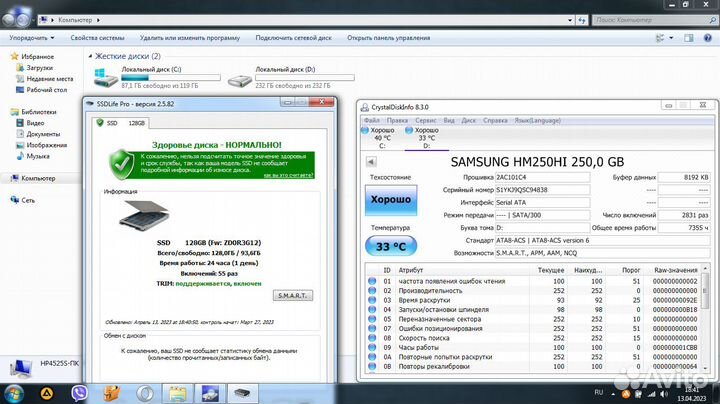This screenshot has width=720, height=404.
Task: Open the File Explorer taskbar button
Action: click(x=177, y=393)
